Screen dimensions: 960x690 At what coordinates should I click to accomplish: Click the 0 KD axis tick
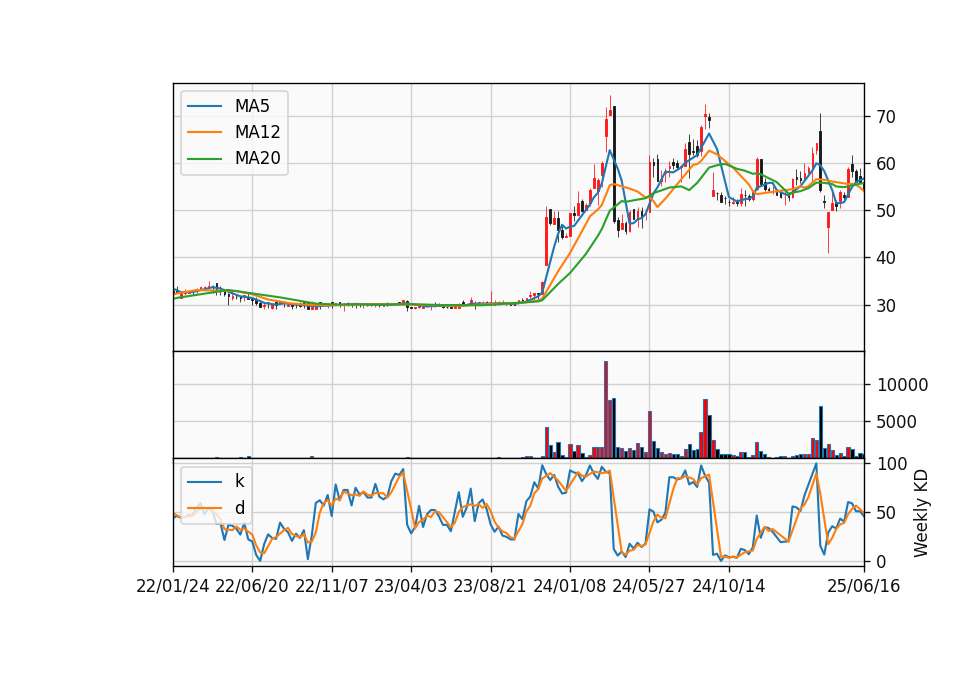882,561
